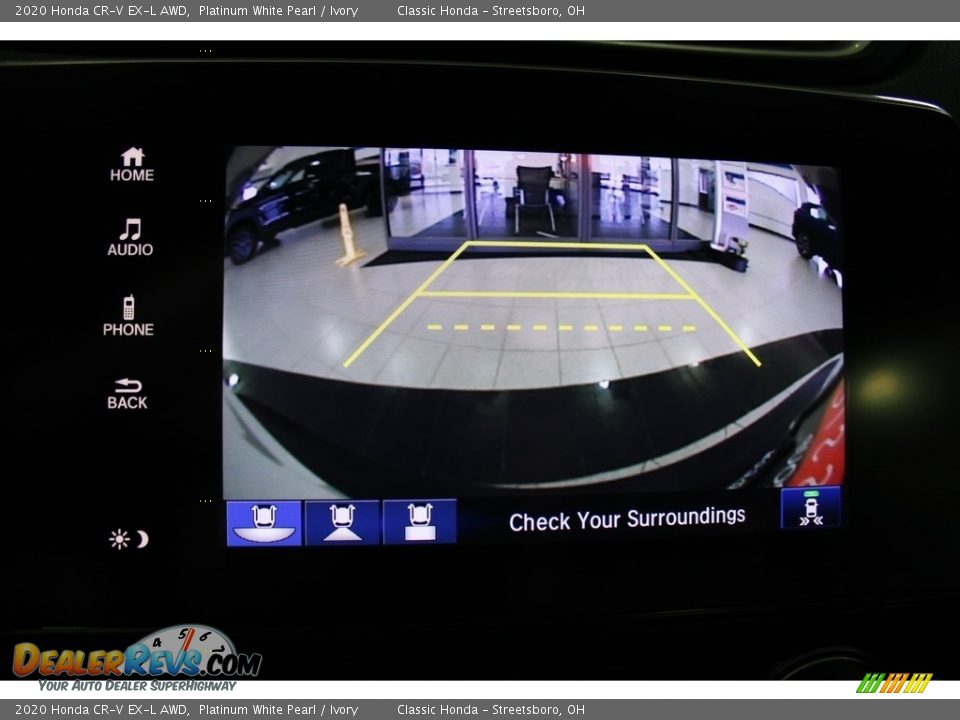
Task: Click the DealerRevs.com logo
Action: coord(137,660)
